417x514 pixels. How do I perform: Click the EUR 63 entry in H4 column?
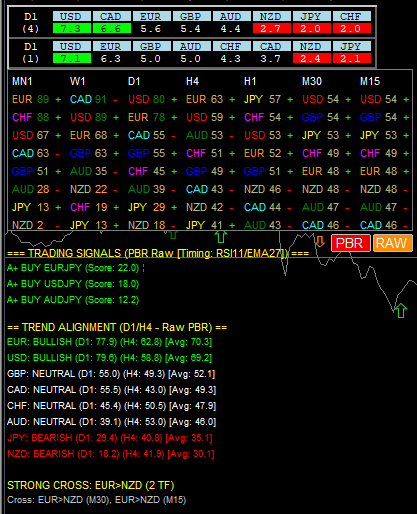[x=204, y=99]
